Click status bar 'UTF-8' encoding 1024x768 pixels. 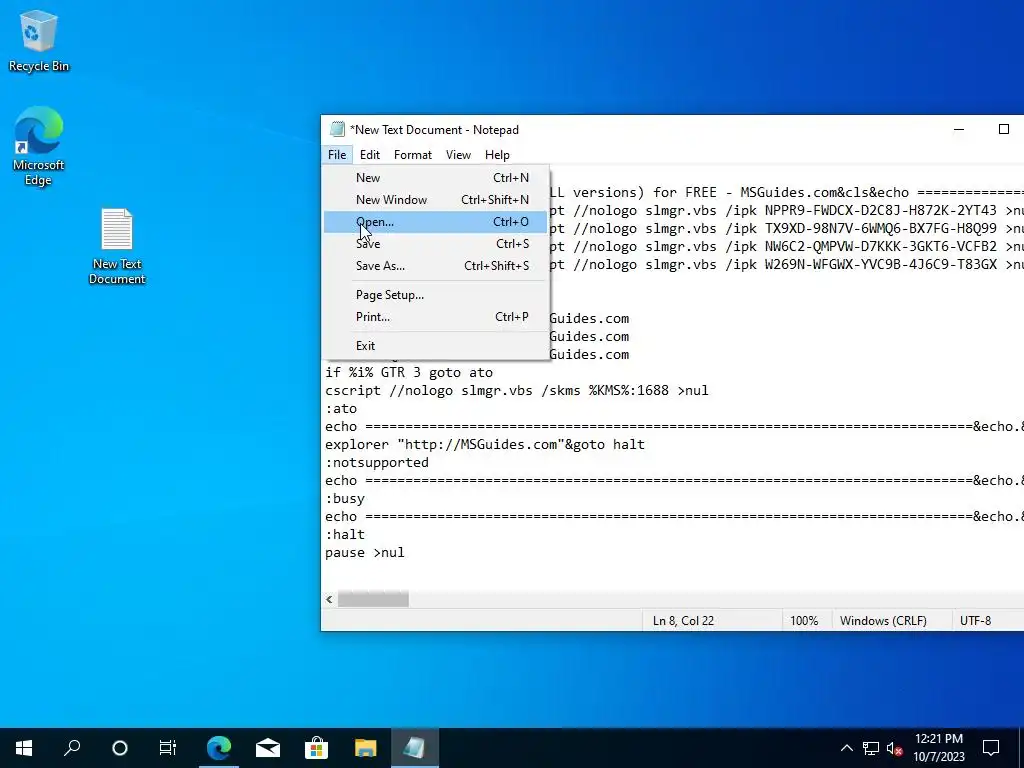pyautogui.click(x=975, y=620)
